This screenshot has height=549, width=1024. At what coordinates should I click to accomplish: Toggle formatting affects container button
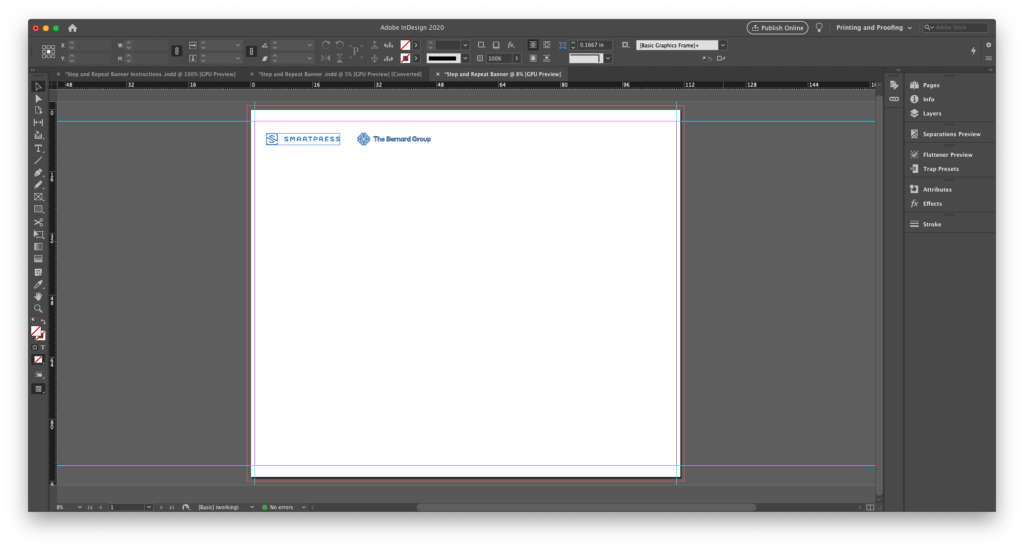pos(35,347)
